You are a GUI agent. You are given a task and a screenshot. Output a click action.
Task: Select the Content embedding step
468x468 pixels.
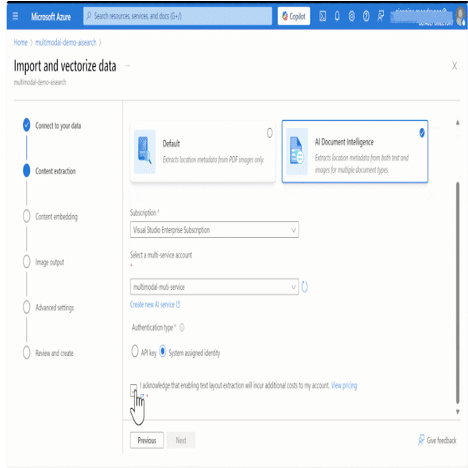(50, 217)
